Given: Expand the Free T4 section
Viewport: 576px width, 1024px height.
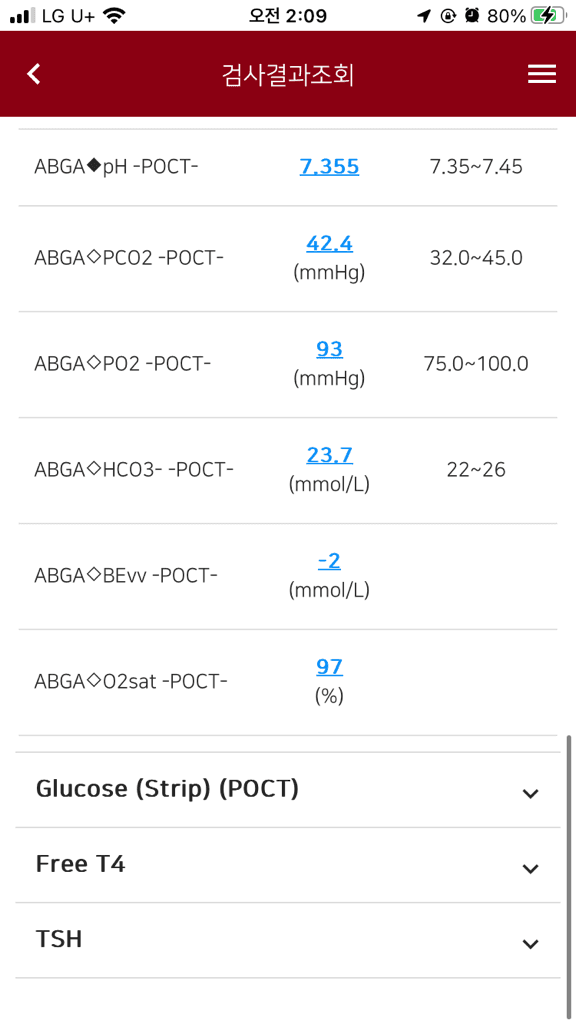Looking at the screenshot, I should 287,865.
